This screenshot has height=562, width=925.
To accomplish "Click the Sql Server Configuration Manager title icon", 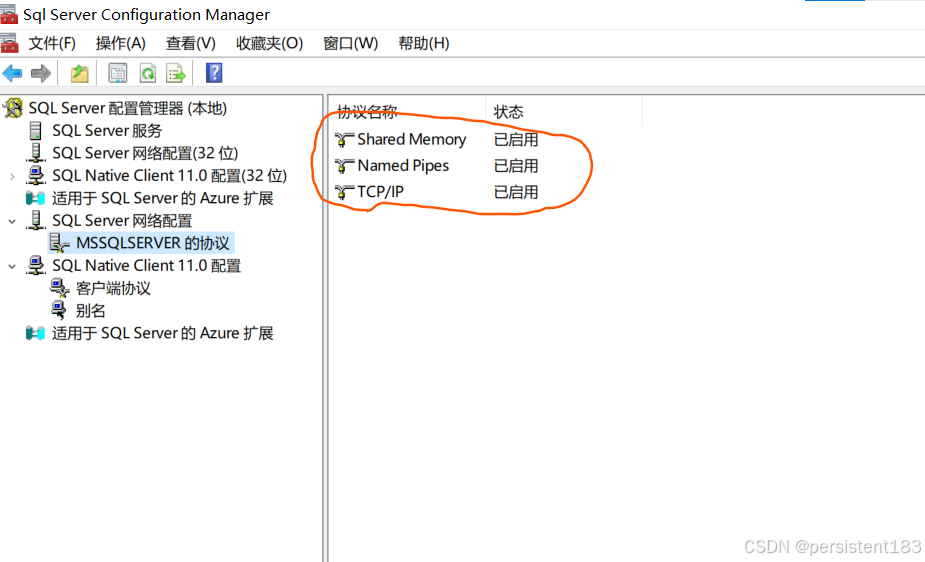I will pos(9,14).
